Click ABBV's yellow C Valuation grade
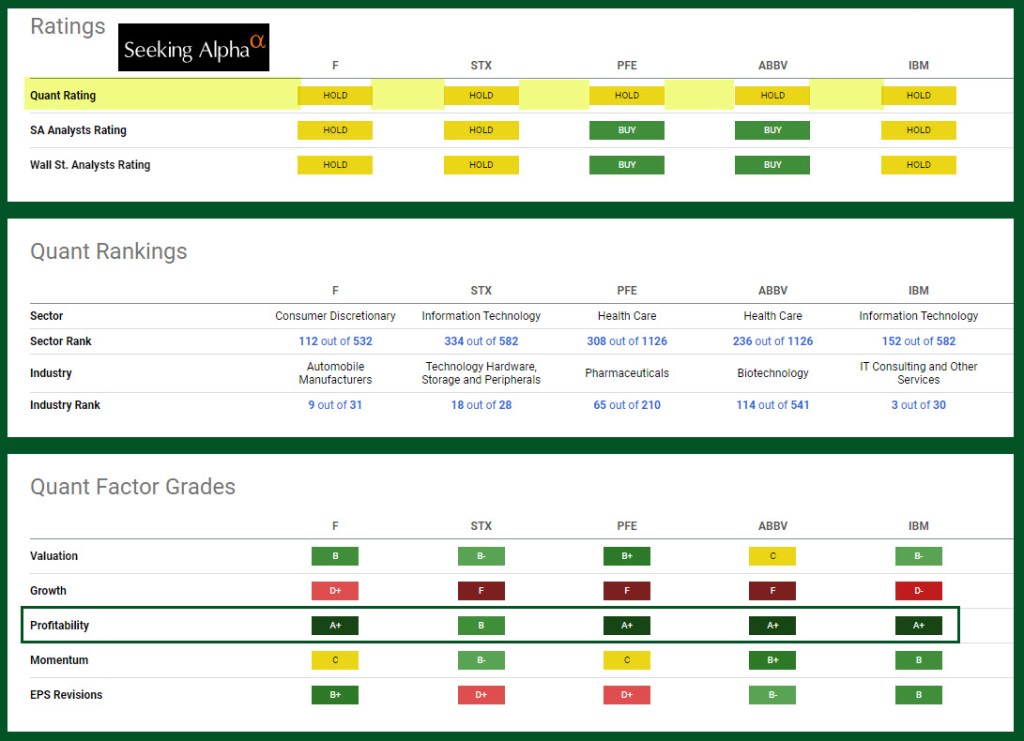This screenshot has width=1024, height=741. (x=772, y=556)
